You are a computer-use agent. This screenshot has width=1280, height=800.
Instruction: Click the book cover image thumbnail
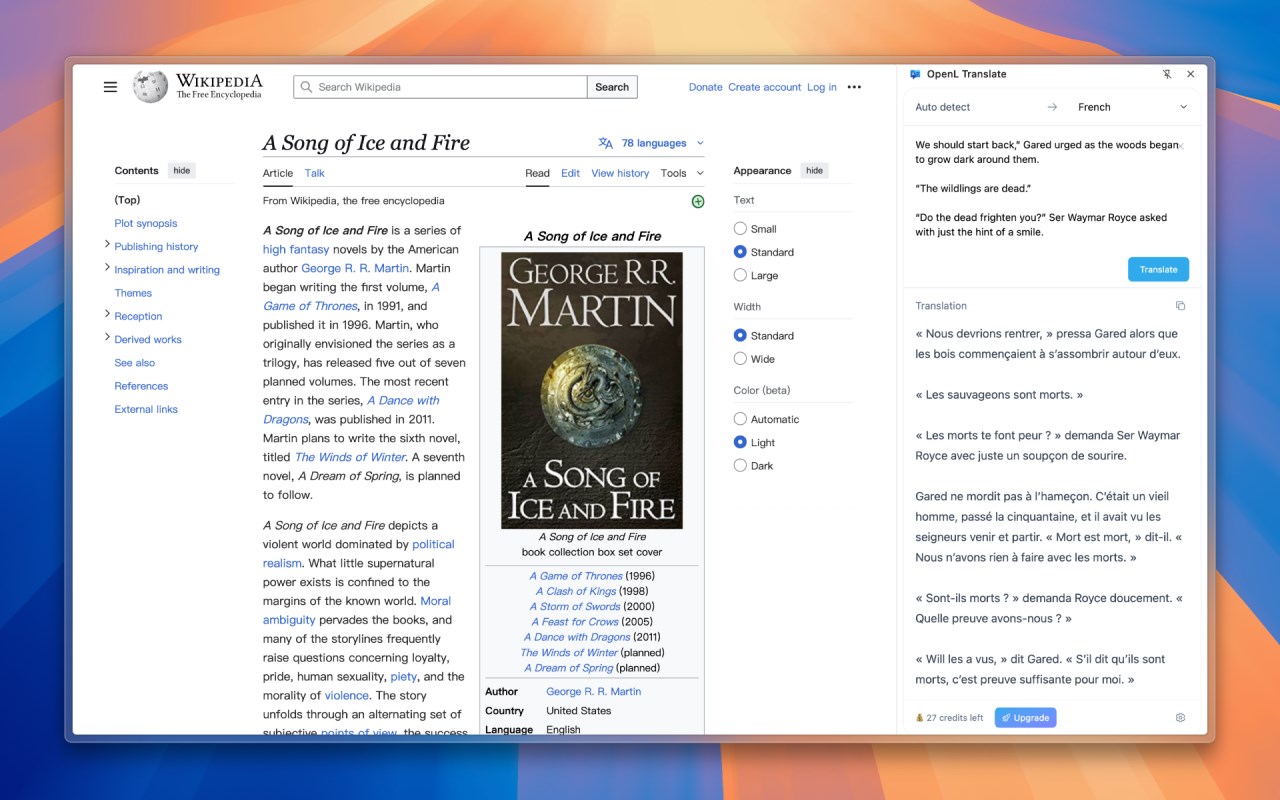tap(592, 391)
